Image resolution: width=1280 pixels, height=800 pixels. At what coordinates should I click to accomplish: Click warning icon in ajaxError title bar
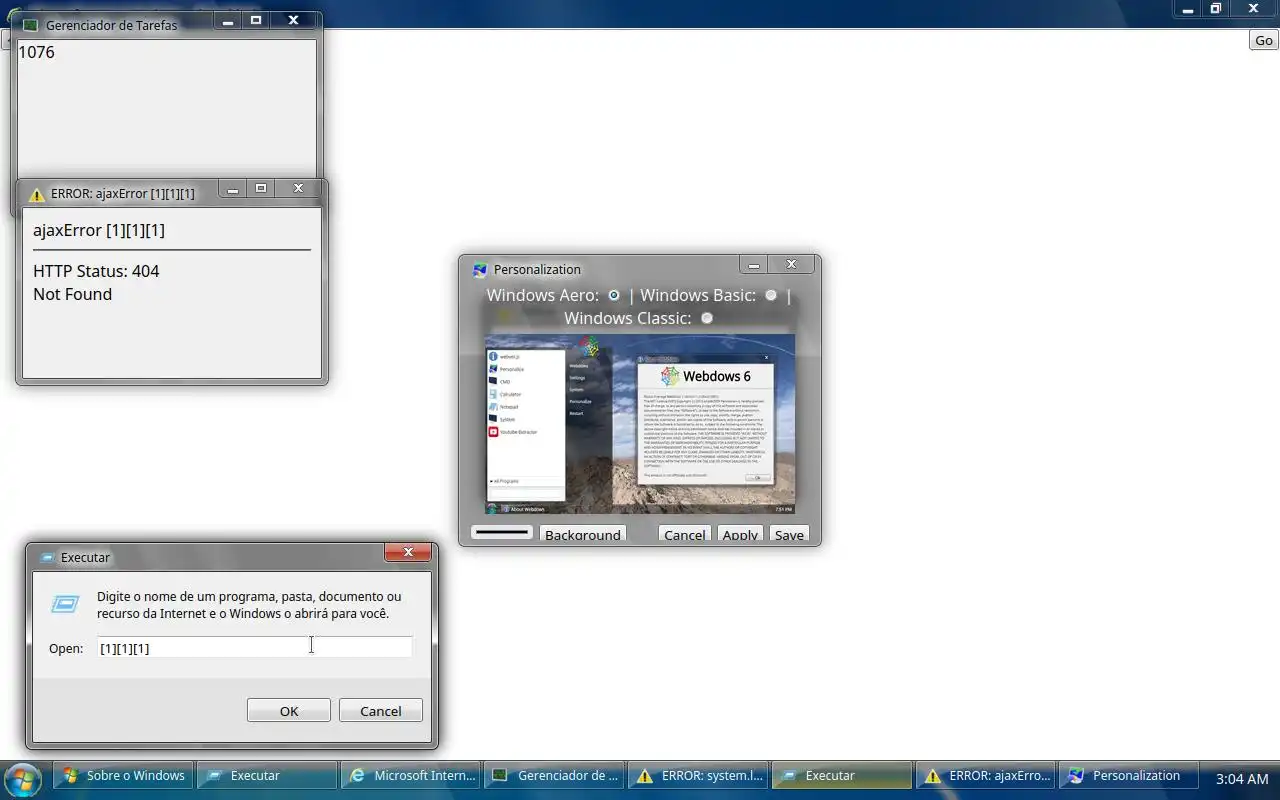37,194
